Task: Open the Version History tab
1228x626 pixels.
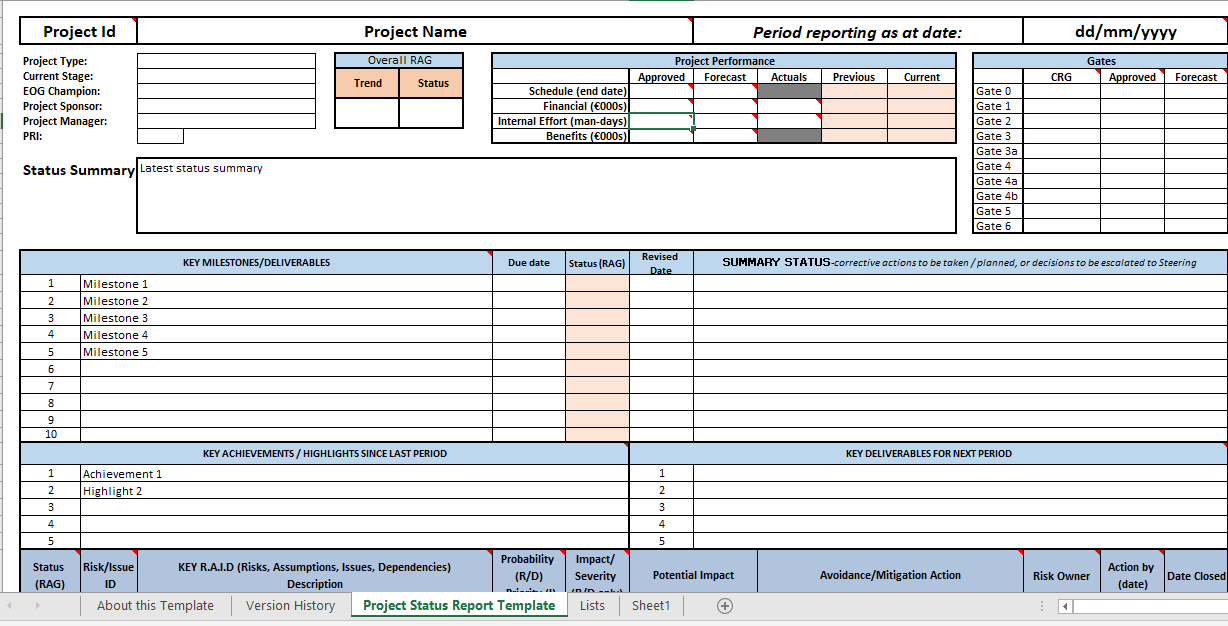Action: [x=290, y=606]
